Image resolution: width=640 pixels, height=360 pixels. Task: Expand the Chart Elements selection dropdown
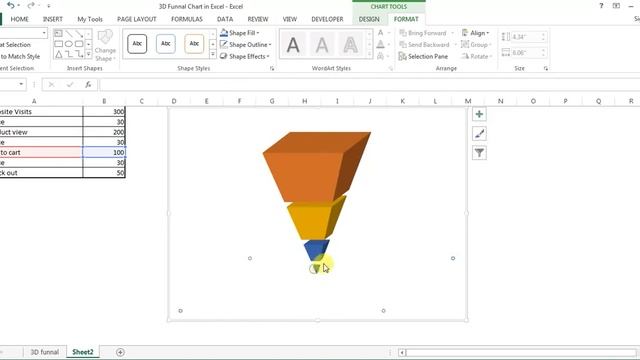(44, 33)
